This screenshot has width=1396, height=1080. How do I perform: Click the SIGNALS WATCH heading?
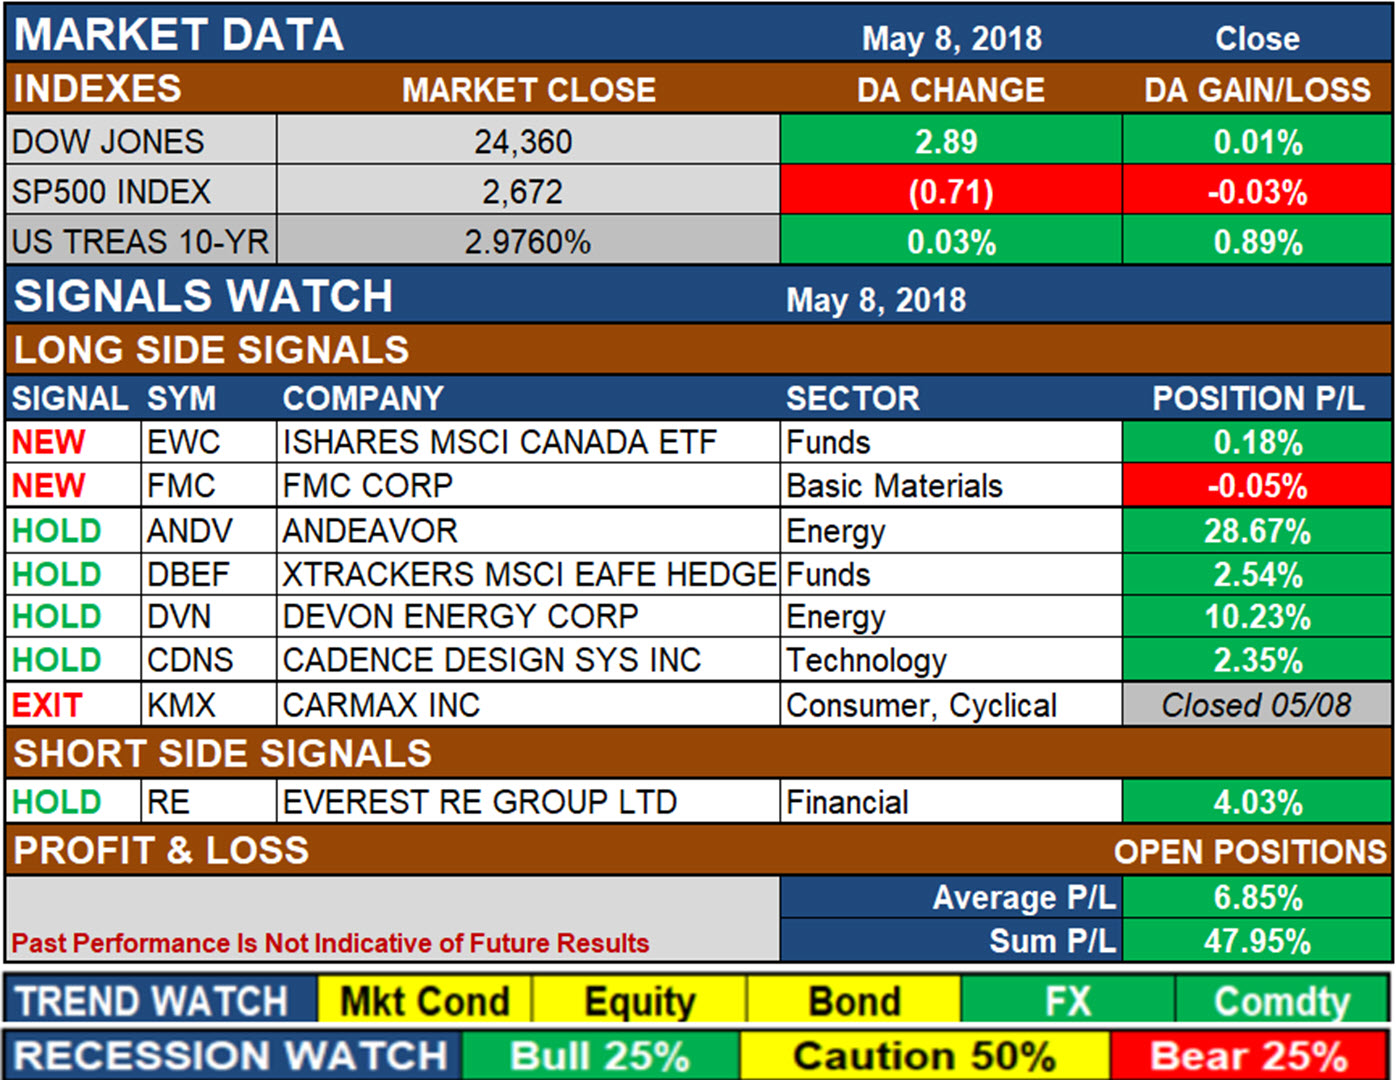click(x=203, y=296)
